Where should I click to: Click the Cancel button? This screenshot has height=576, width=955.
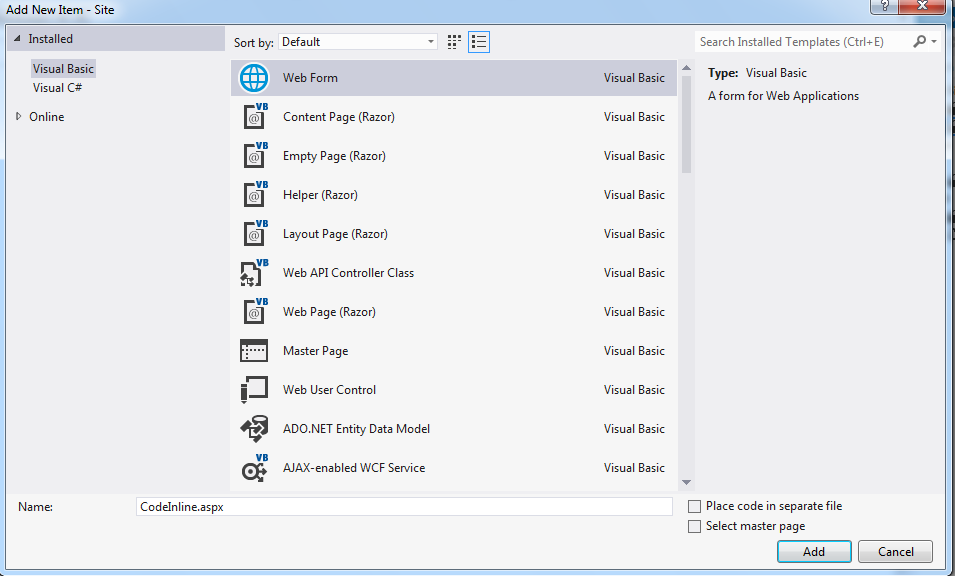[x=895, y=552]
